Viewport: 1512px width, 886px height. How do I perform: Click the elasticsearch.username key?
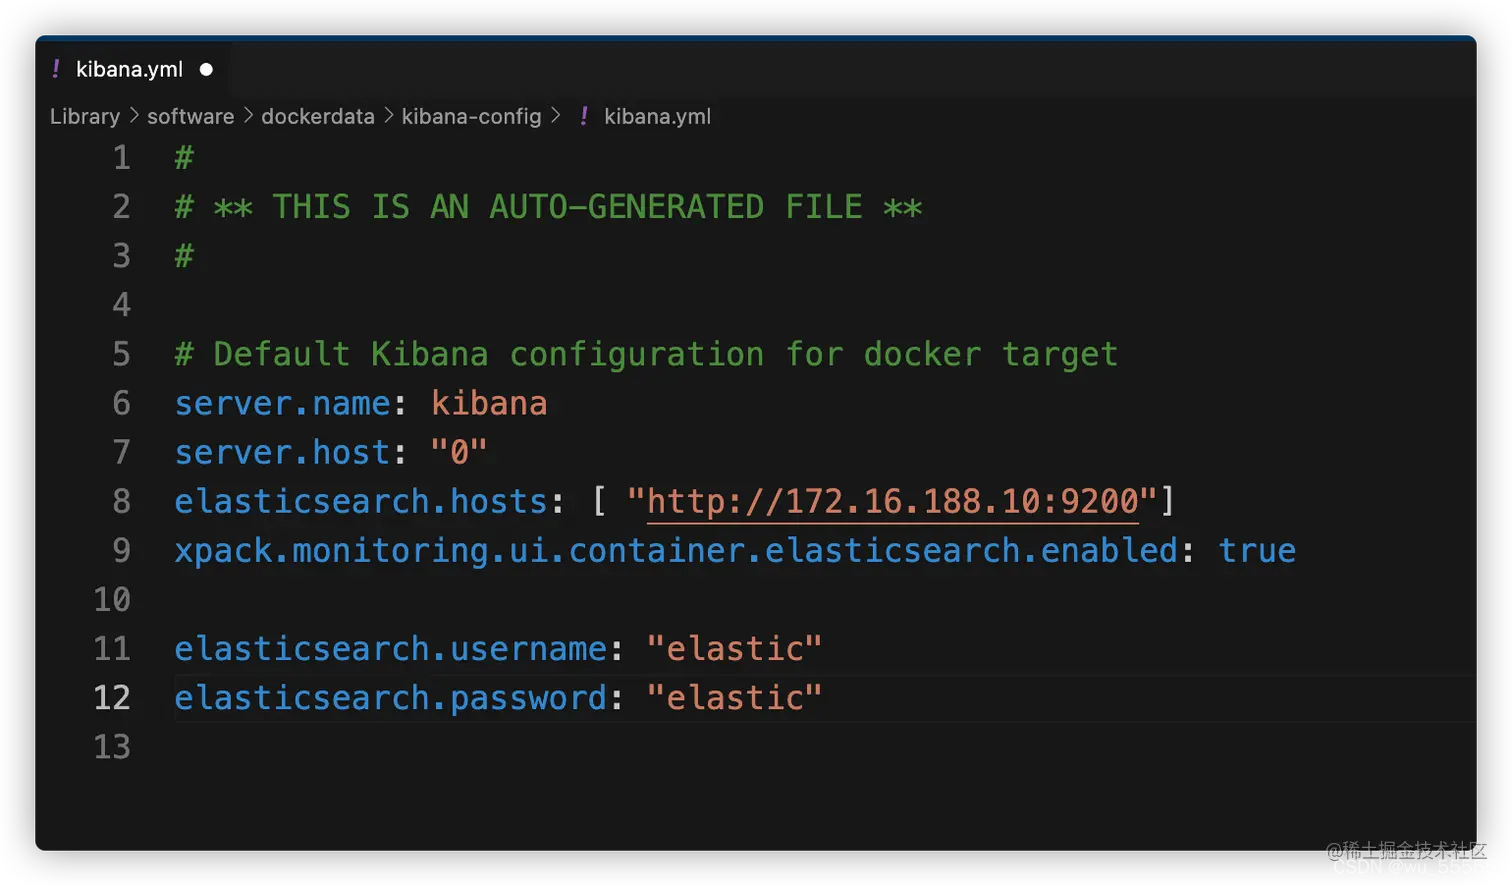pos(390,648)
